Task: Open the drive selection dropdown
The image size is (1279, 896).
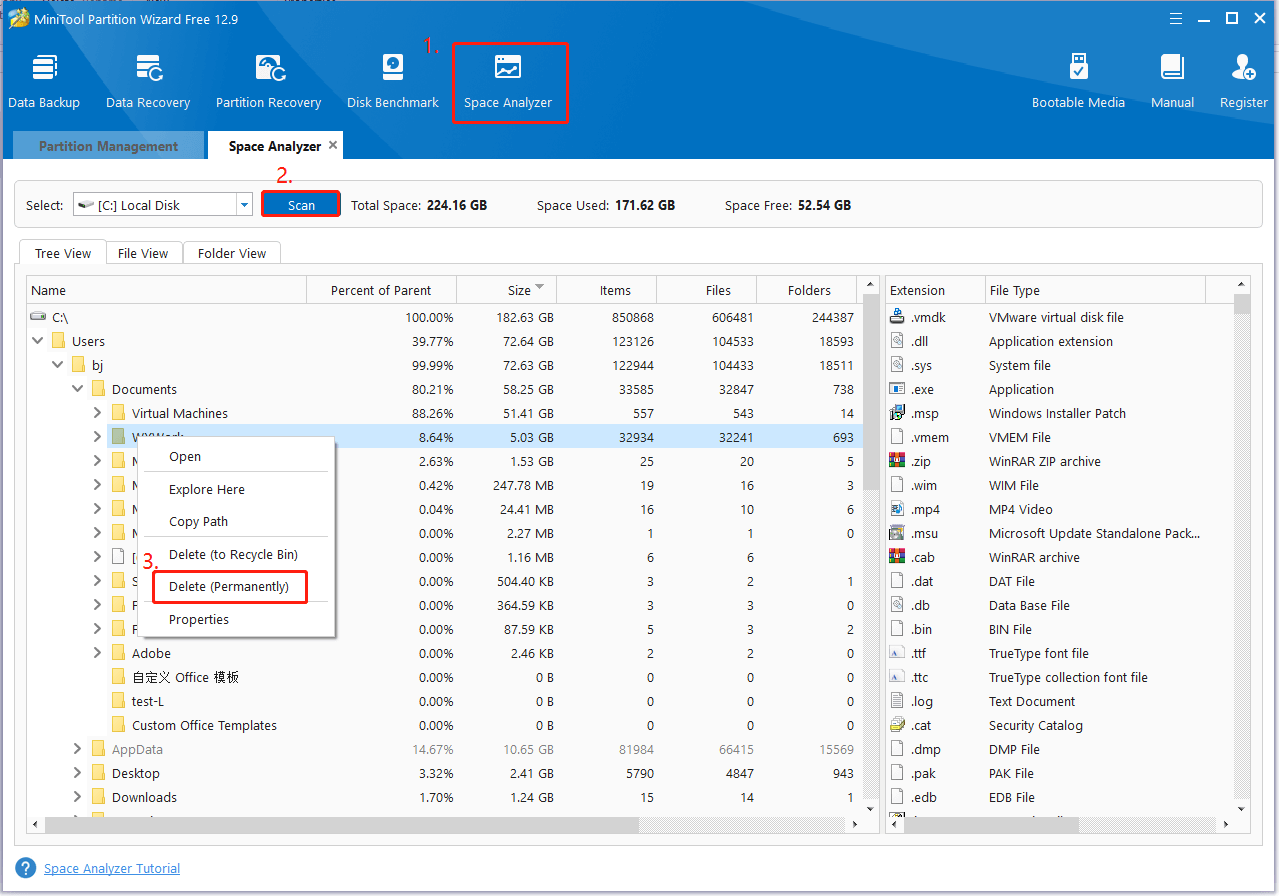Action: pos(244,205)
